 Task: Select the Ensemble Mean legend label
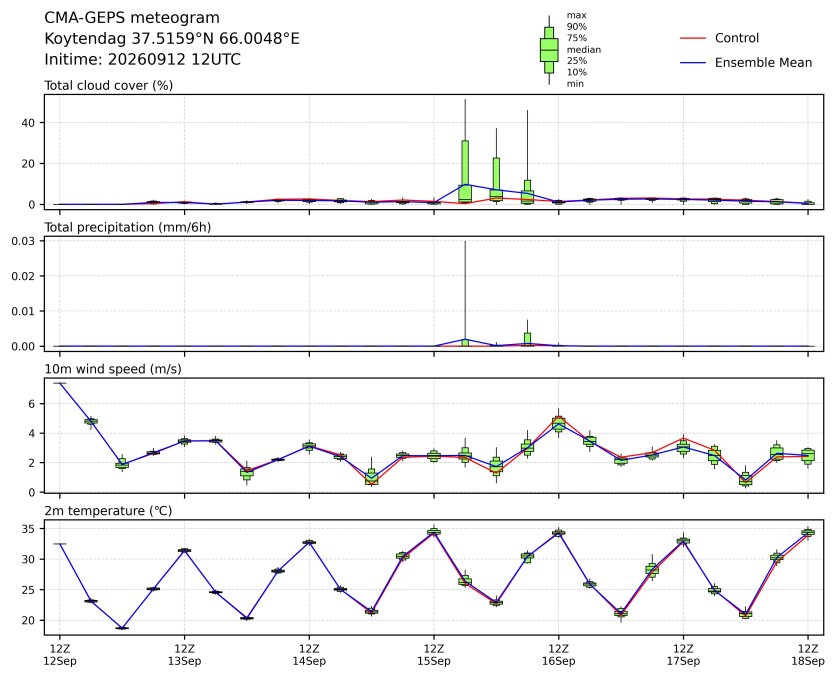(x=763, y=63)
